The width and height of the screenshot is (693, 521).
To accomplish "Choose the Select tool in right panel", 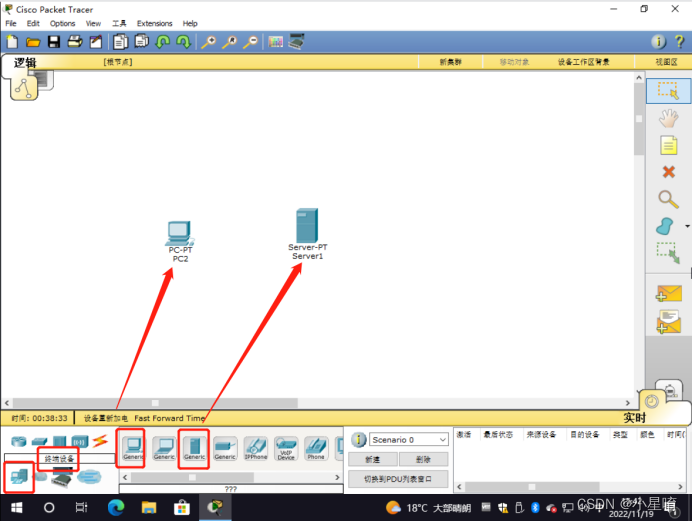I will click(668, 91).
